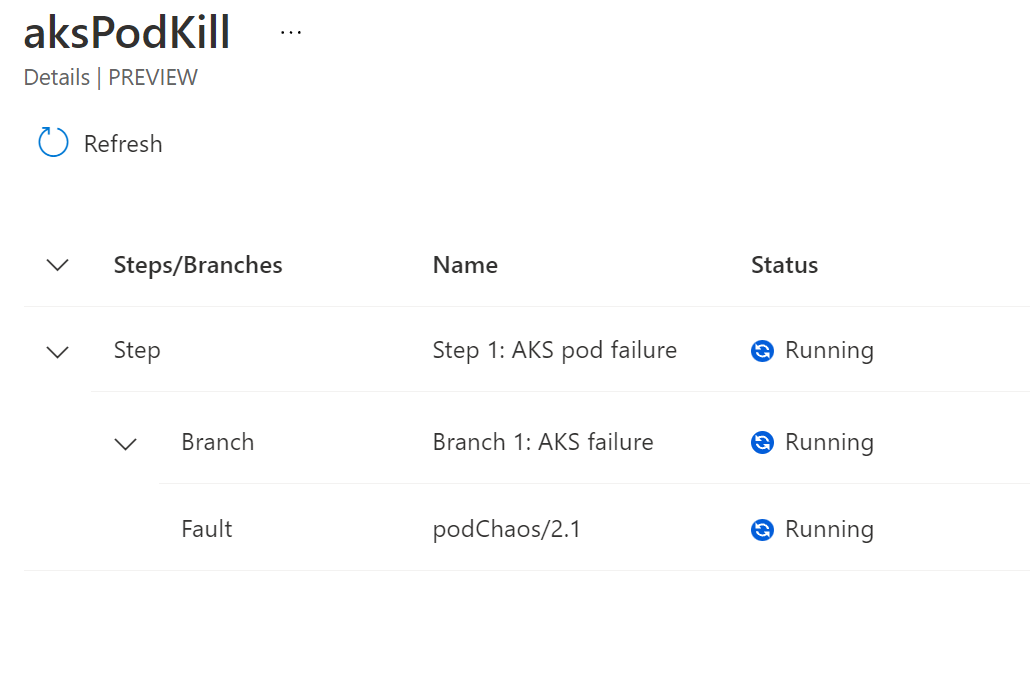Click the Running status icon for podChaos fault
Screen dimensions: 1030x679
pyautogui.click(x=762, y=529)
